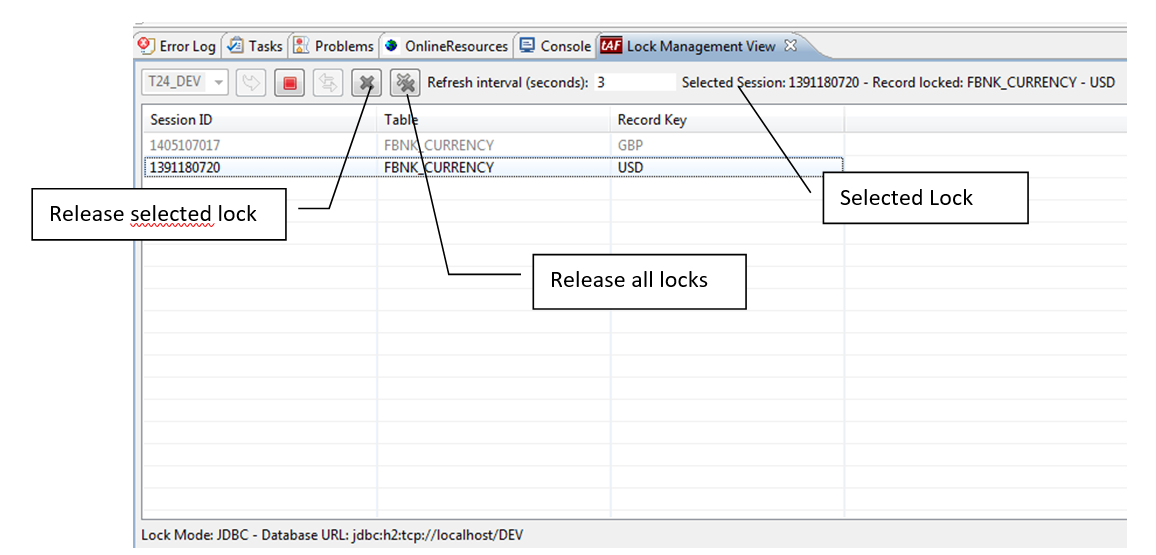Click the Refresh interval seconds field
This screenshot has width=1156, height=555.
click(634, 83)
